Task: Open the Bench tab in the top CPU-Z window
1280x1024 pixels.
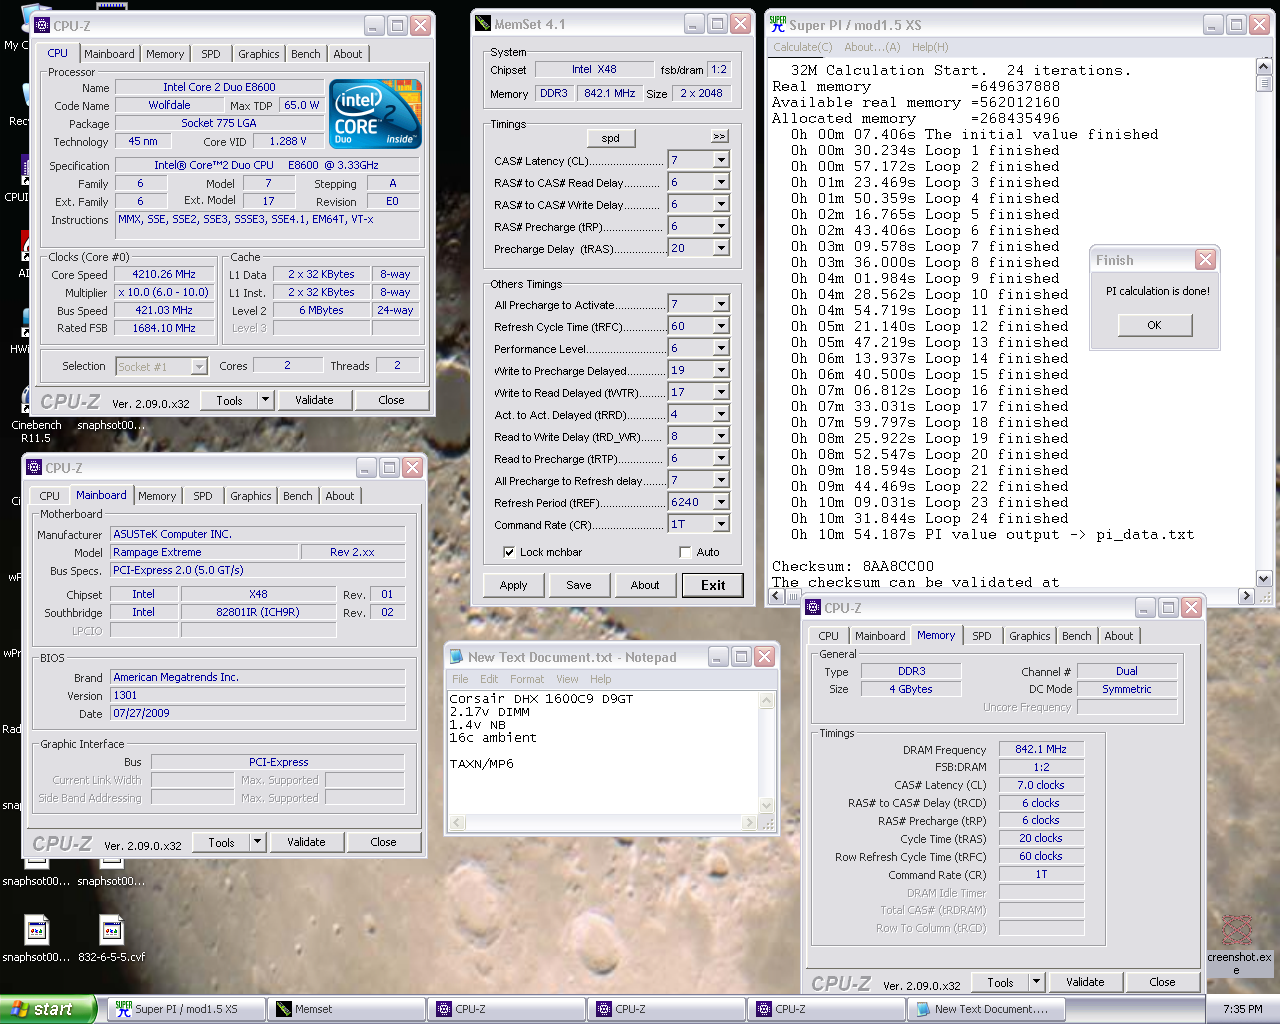Action: [x=306, y=54]
